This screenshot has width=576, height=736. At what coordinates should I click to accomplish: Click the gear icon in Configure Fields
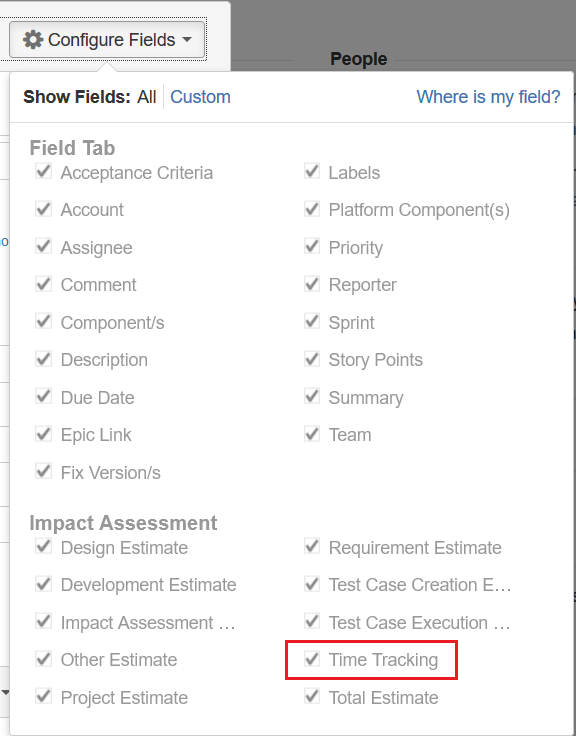[x=33, y=40]
